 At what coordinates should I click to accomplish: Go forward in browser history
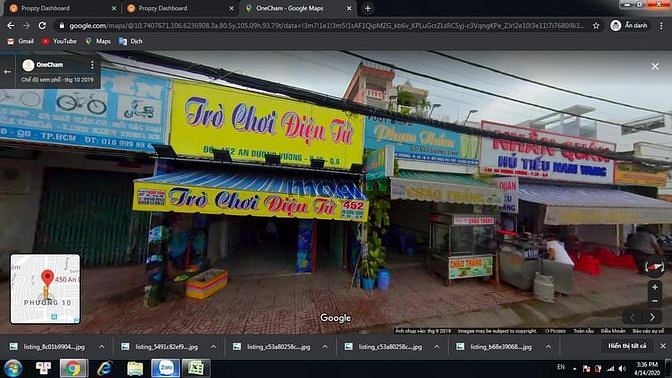(27, 26)
